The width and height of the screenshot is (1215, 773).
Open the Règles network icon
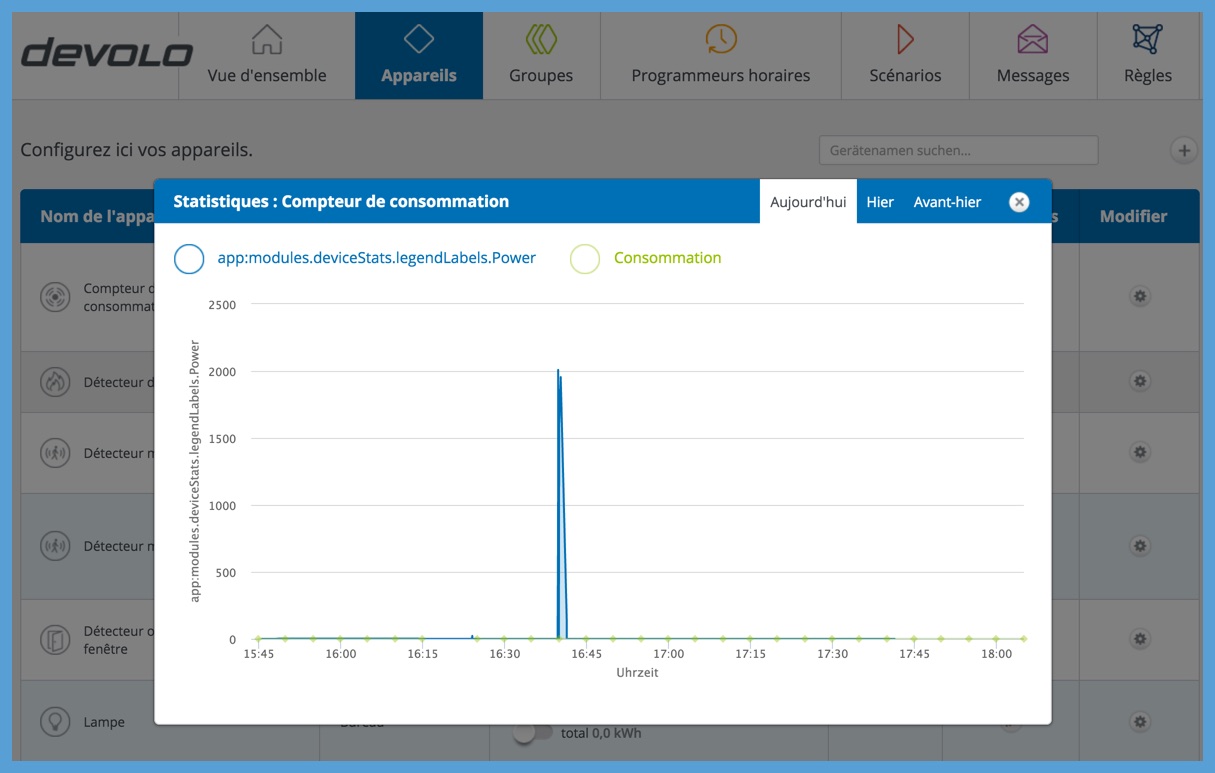pyautogui.click(x=1147, y=40)
